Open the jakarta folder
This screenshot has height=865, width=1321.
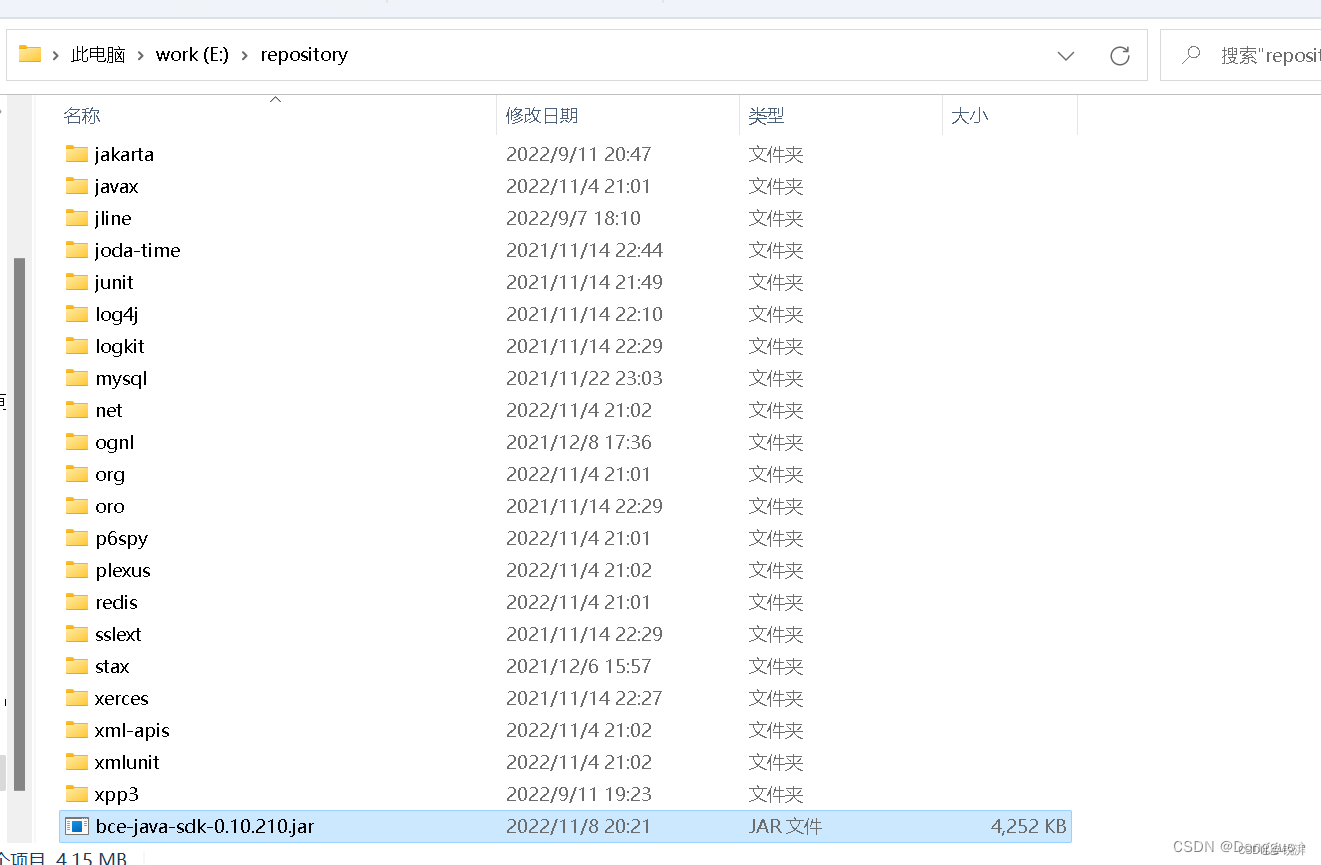pos(126,154)
